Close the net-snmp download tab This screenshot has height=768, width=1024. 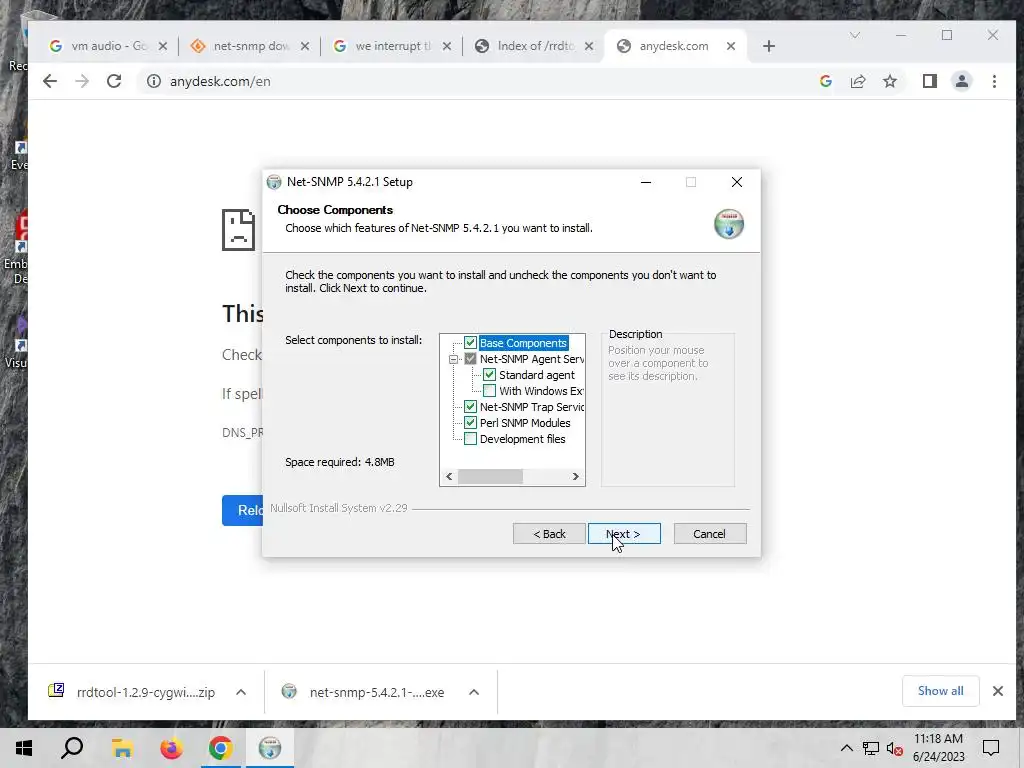click(304, 46)
